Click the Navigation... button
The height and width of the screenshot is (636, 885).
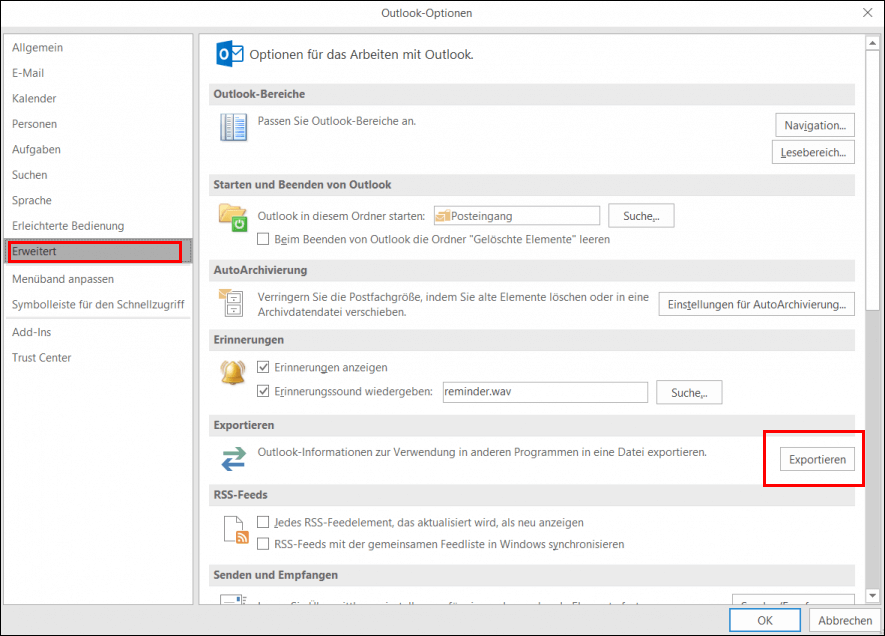[x=815, y=125]
